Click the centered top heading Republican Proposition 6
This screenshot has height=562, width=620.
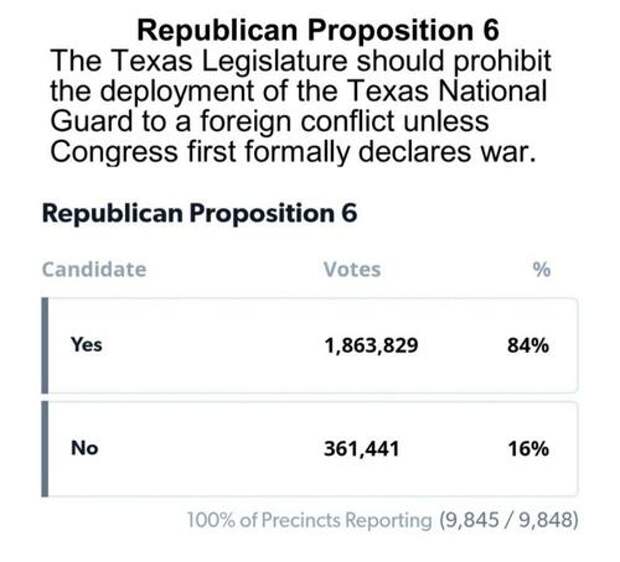point(309,28)
